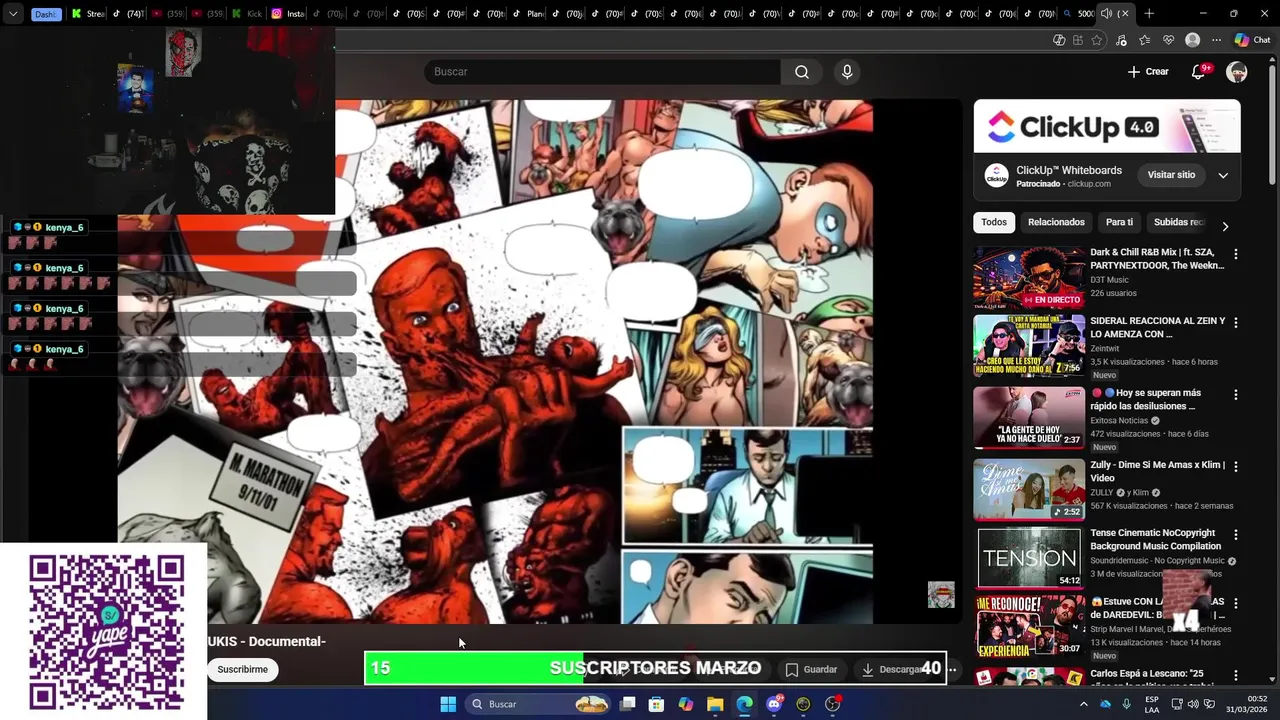The width and height of the screenshot is (1280, 720).
Task: Add this page to favorites star
Action: click(x=1097, y=40)
